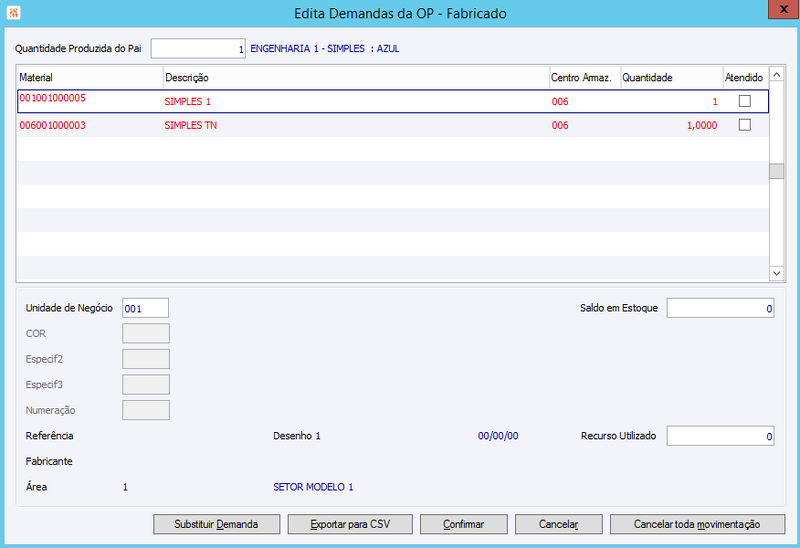Screen dimensions: 800x548
Task: Click the SETOR MODELO 1 text
Action: 313,487
